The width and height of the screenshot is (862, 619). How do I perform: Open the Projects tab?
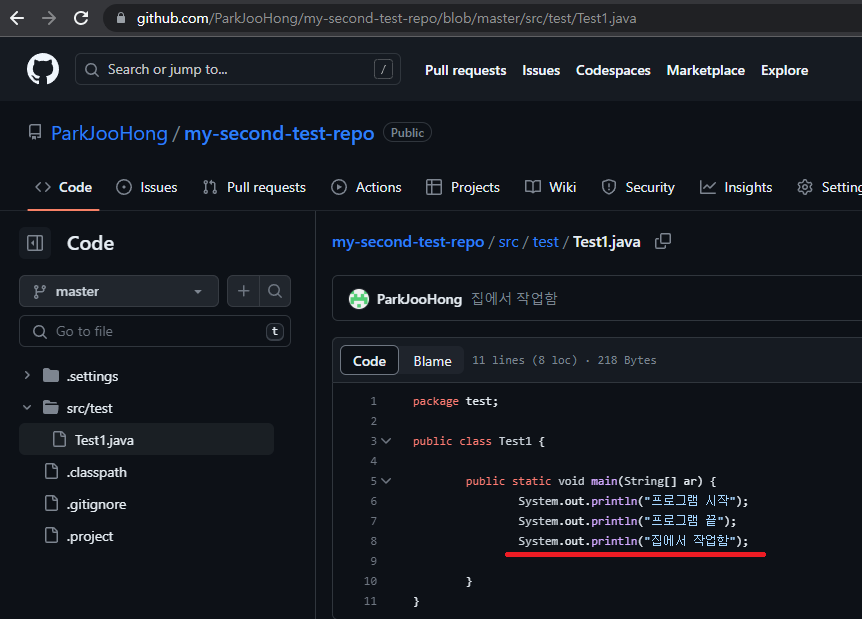pos(463,187)
